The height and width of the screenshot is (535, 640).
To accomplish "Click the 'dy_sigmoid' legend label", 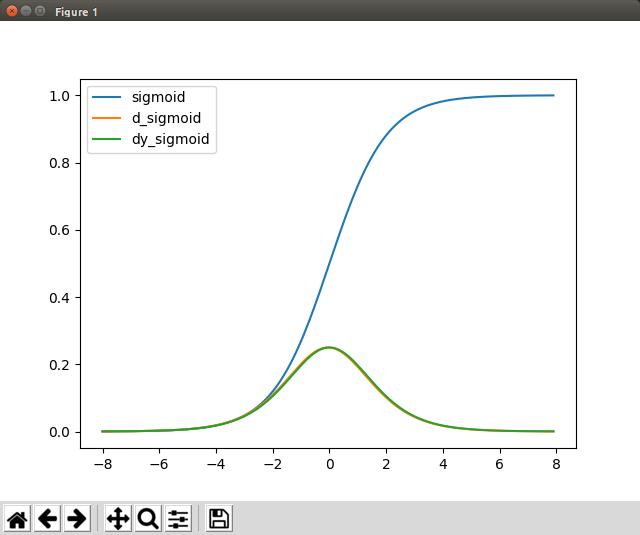I will point(171,139).
